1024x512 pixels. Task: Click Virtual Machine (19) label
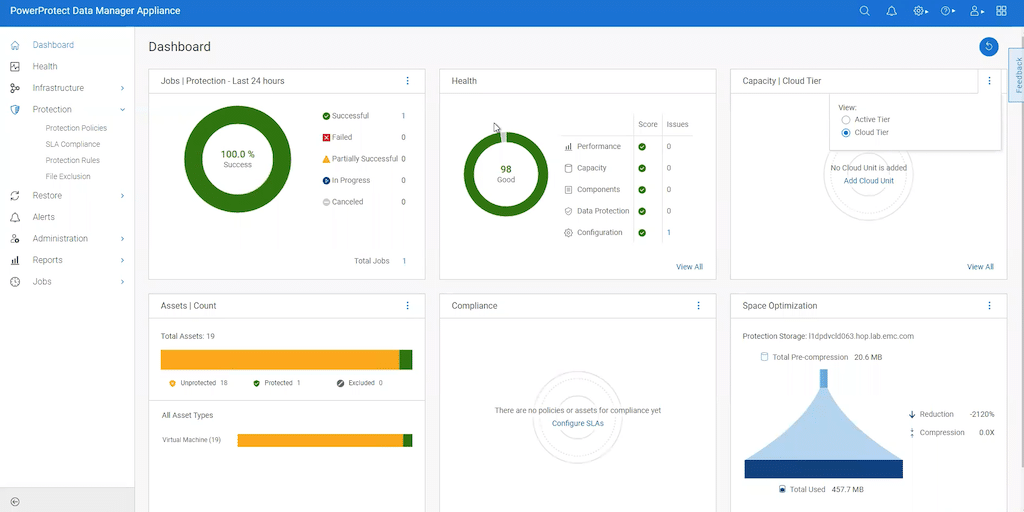191,440
